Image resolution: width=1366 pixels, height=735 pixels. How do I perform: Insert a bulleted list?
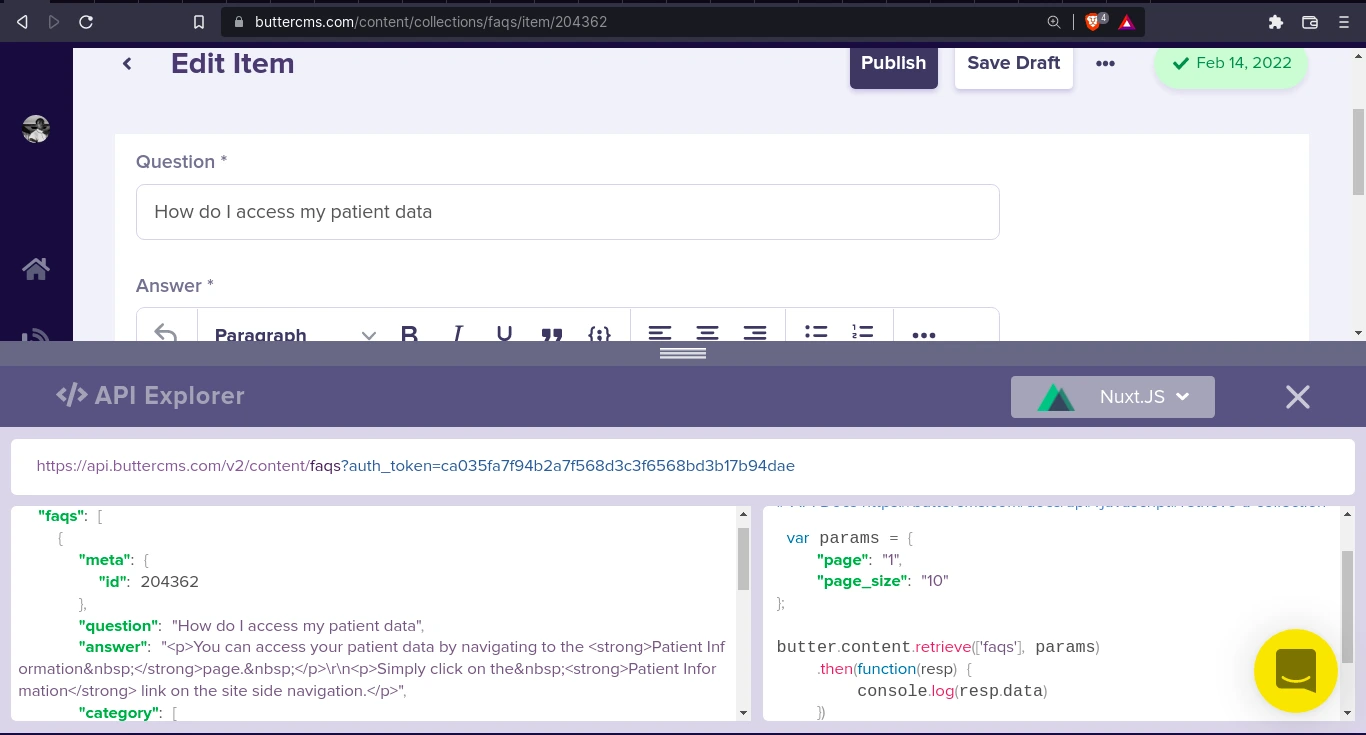[x=816, y=332]
